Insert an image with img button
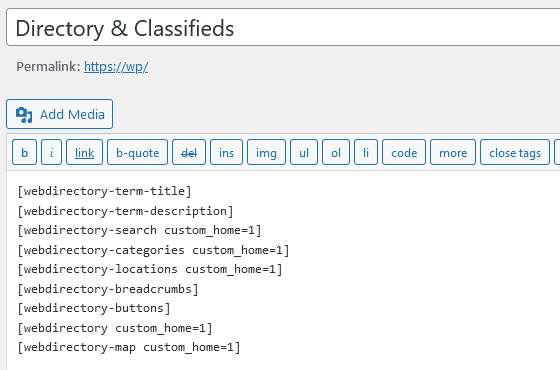 [266, 152]
